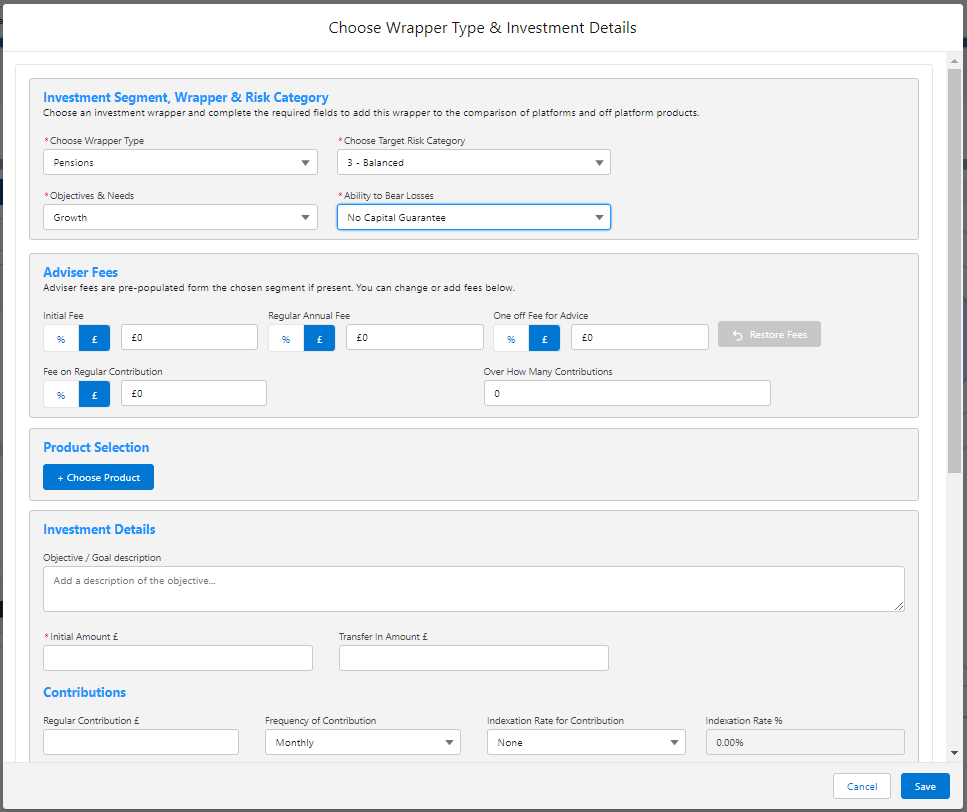Open Indexation Rate for Contribution dropdown
Screen dimensions: 967x812
coord(585,742)
